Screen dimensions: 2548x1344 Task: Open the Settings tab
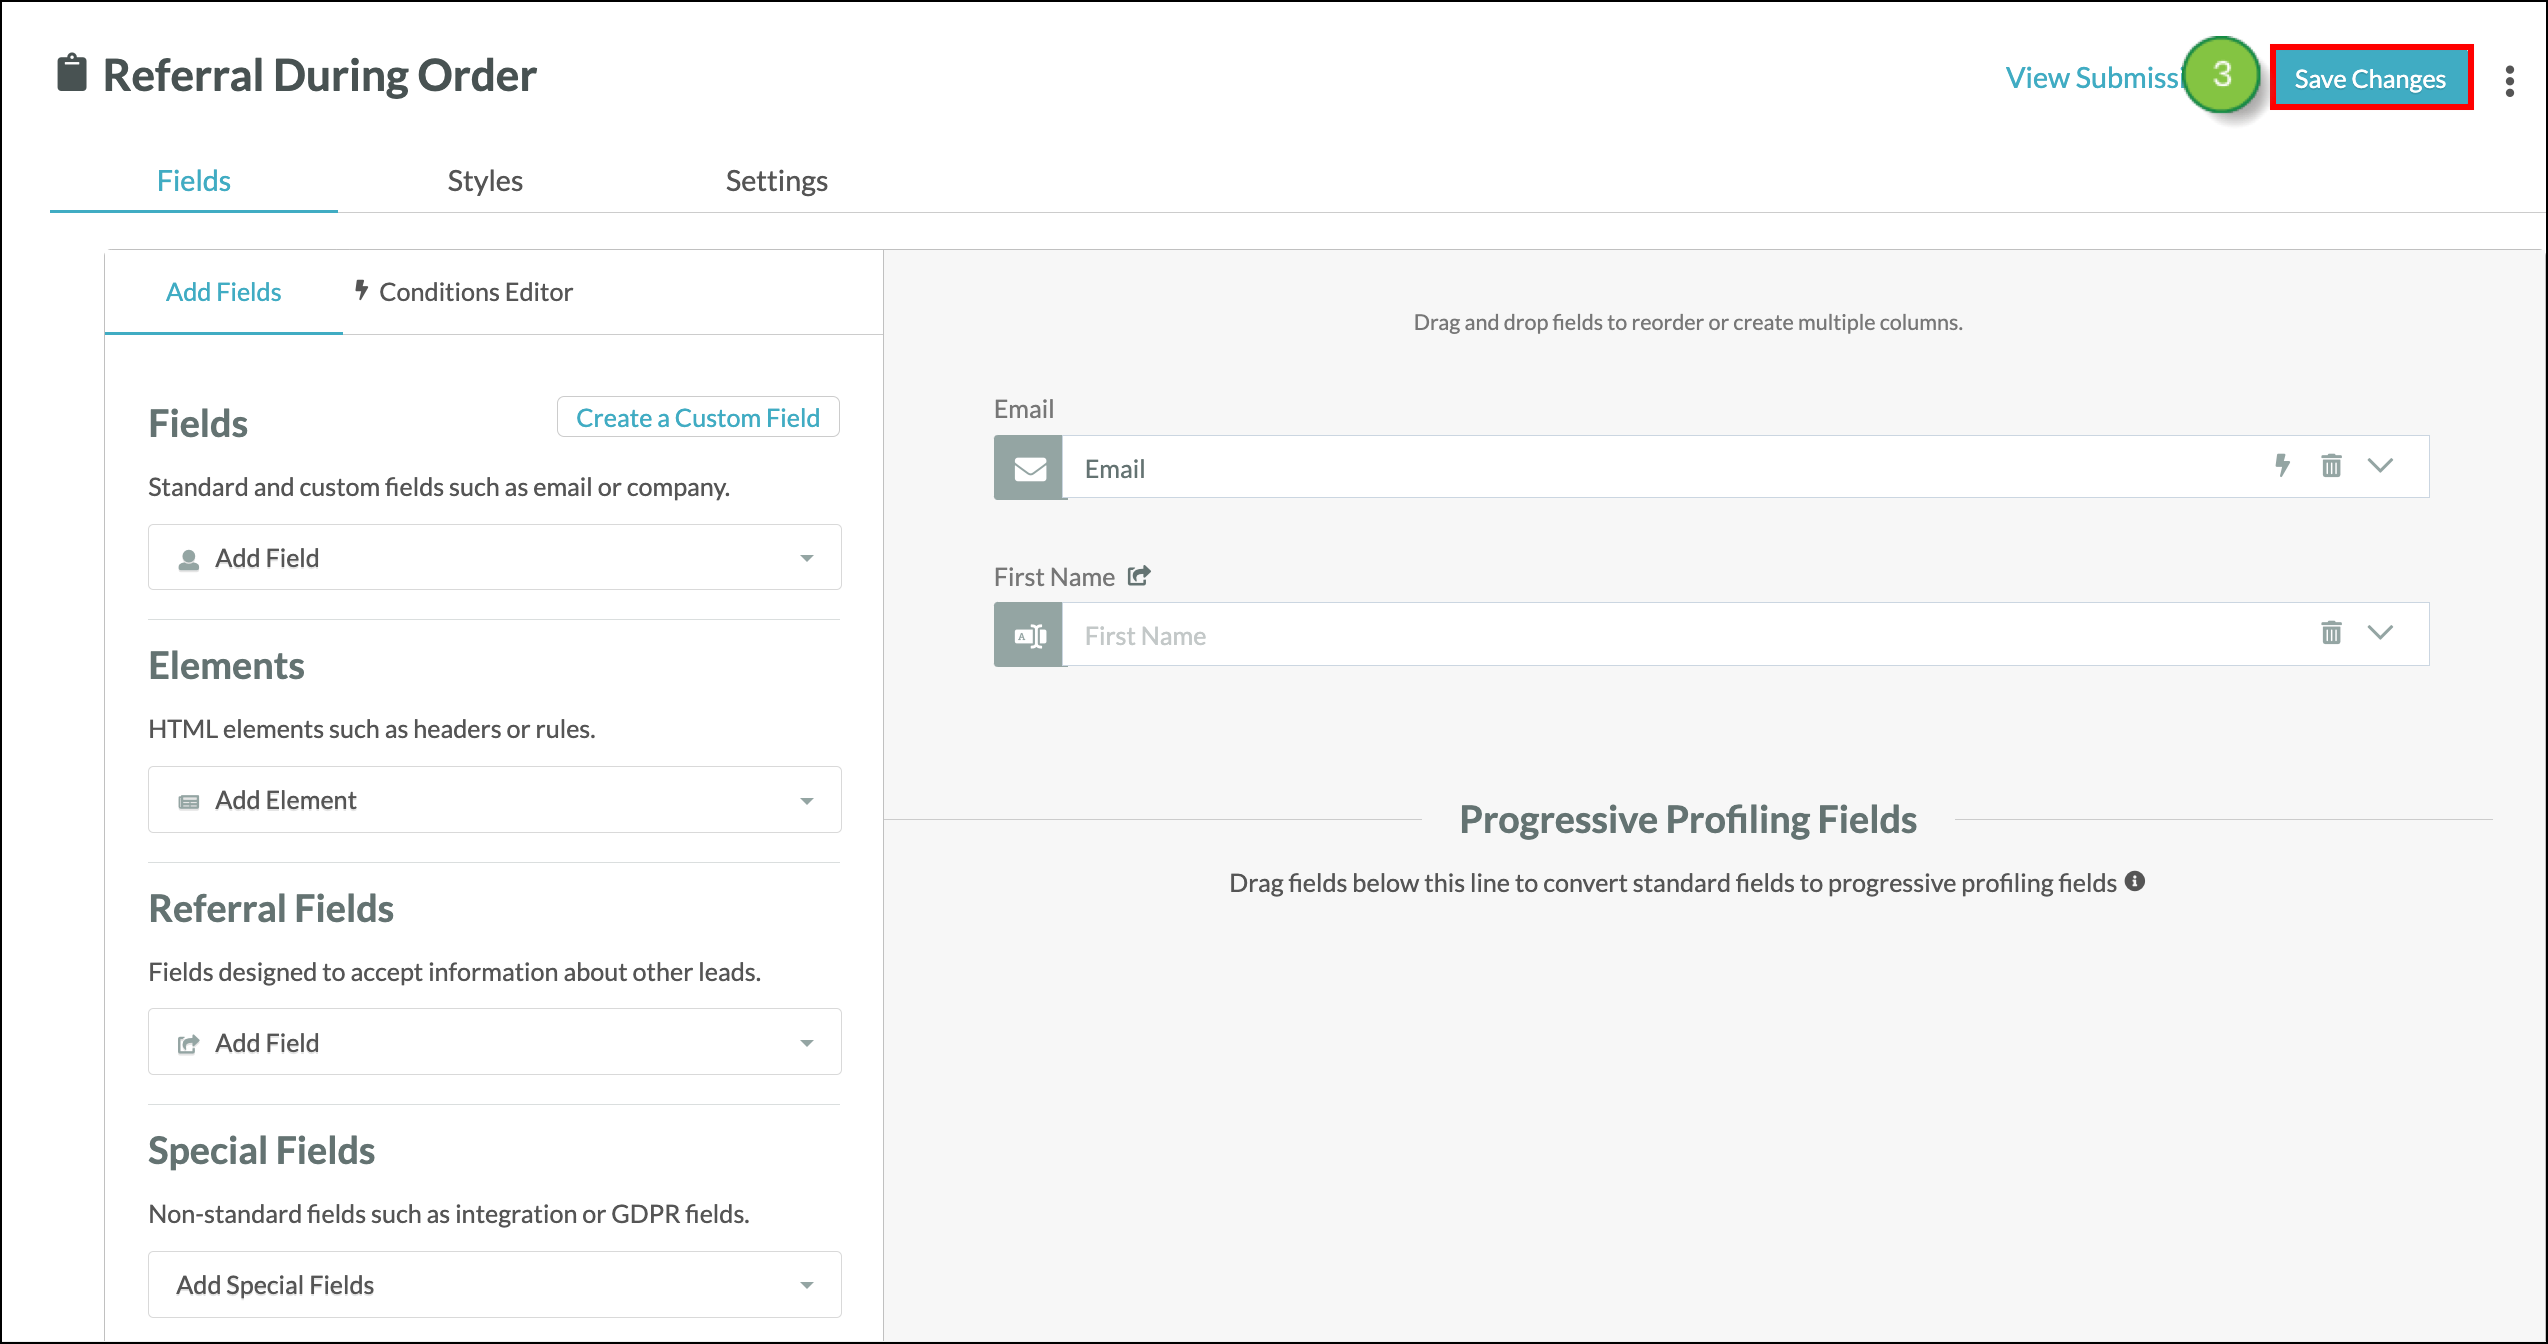tap(777, 181)
